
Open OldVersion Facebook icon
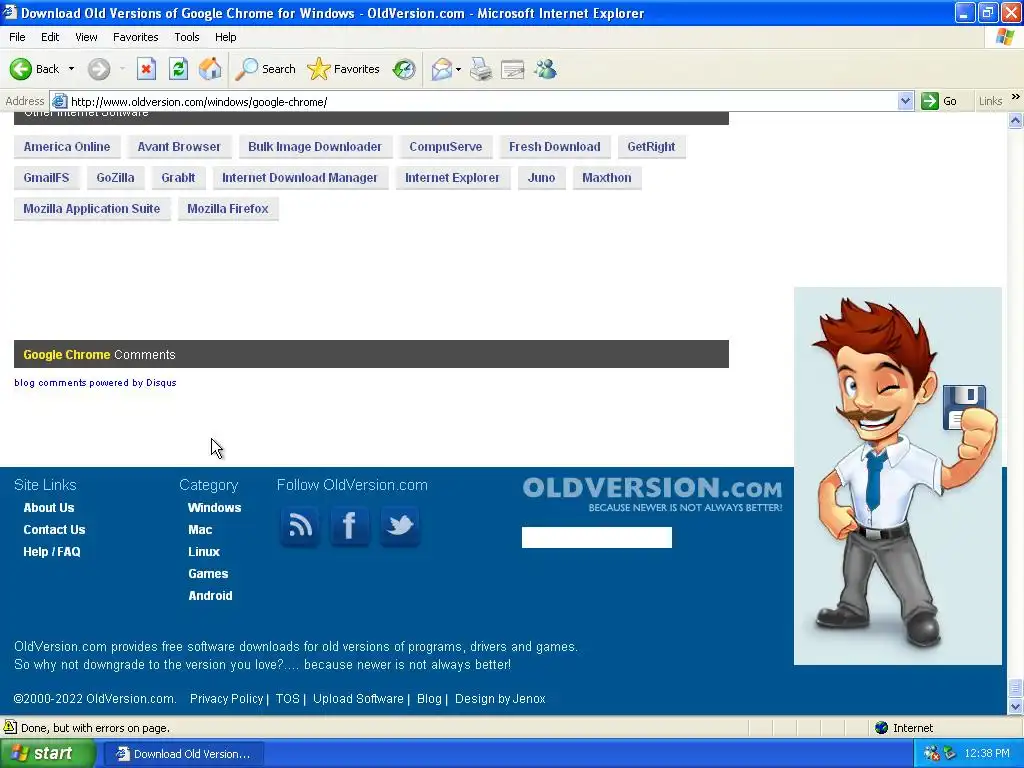click(x=349, y=526)
